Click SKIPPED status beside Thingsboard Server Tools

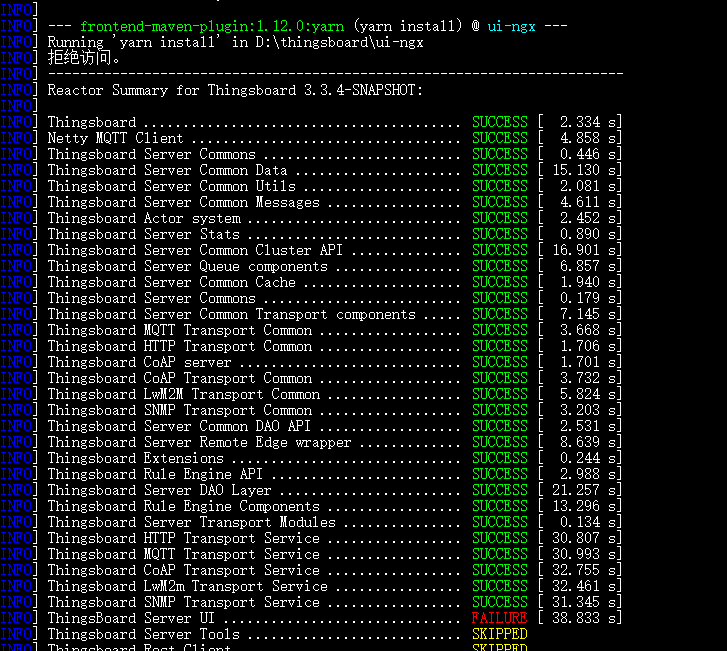pos(499,634)
